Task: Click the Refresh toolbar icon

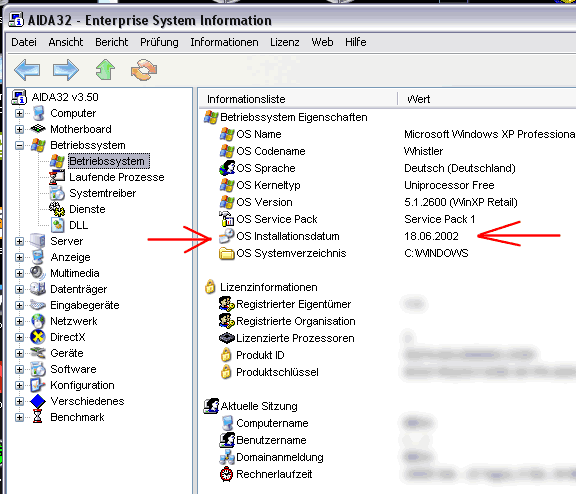Action: pyautogui.click(x=144, y=70)
